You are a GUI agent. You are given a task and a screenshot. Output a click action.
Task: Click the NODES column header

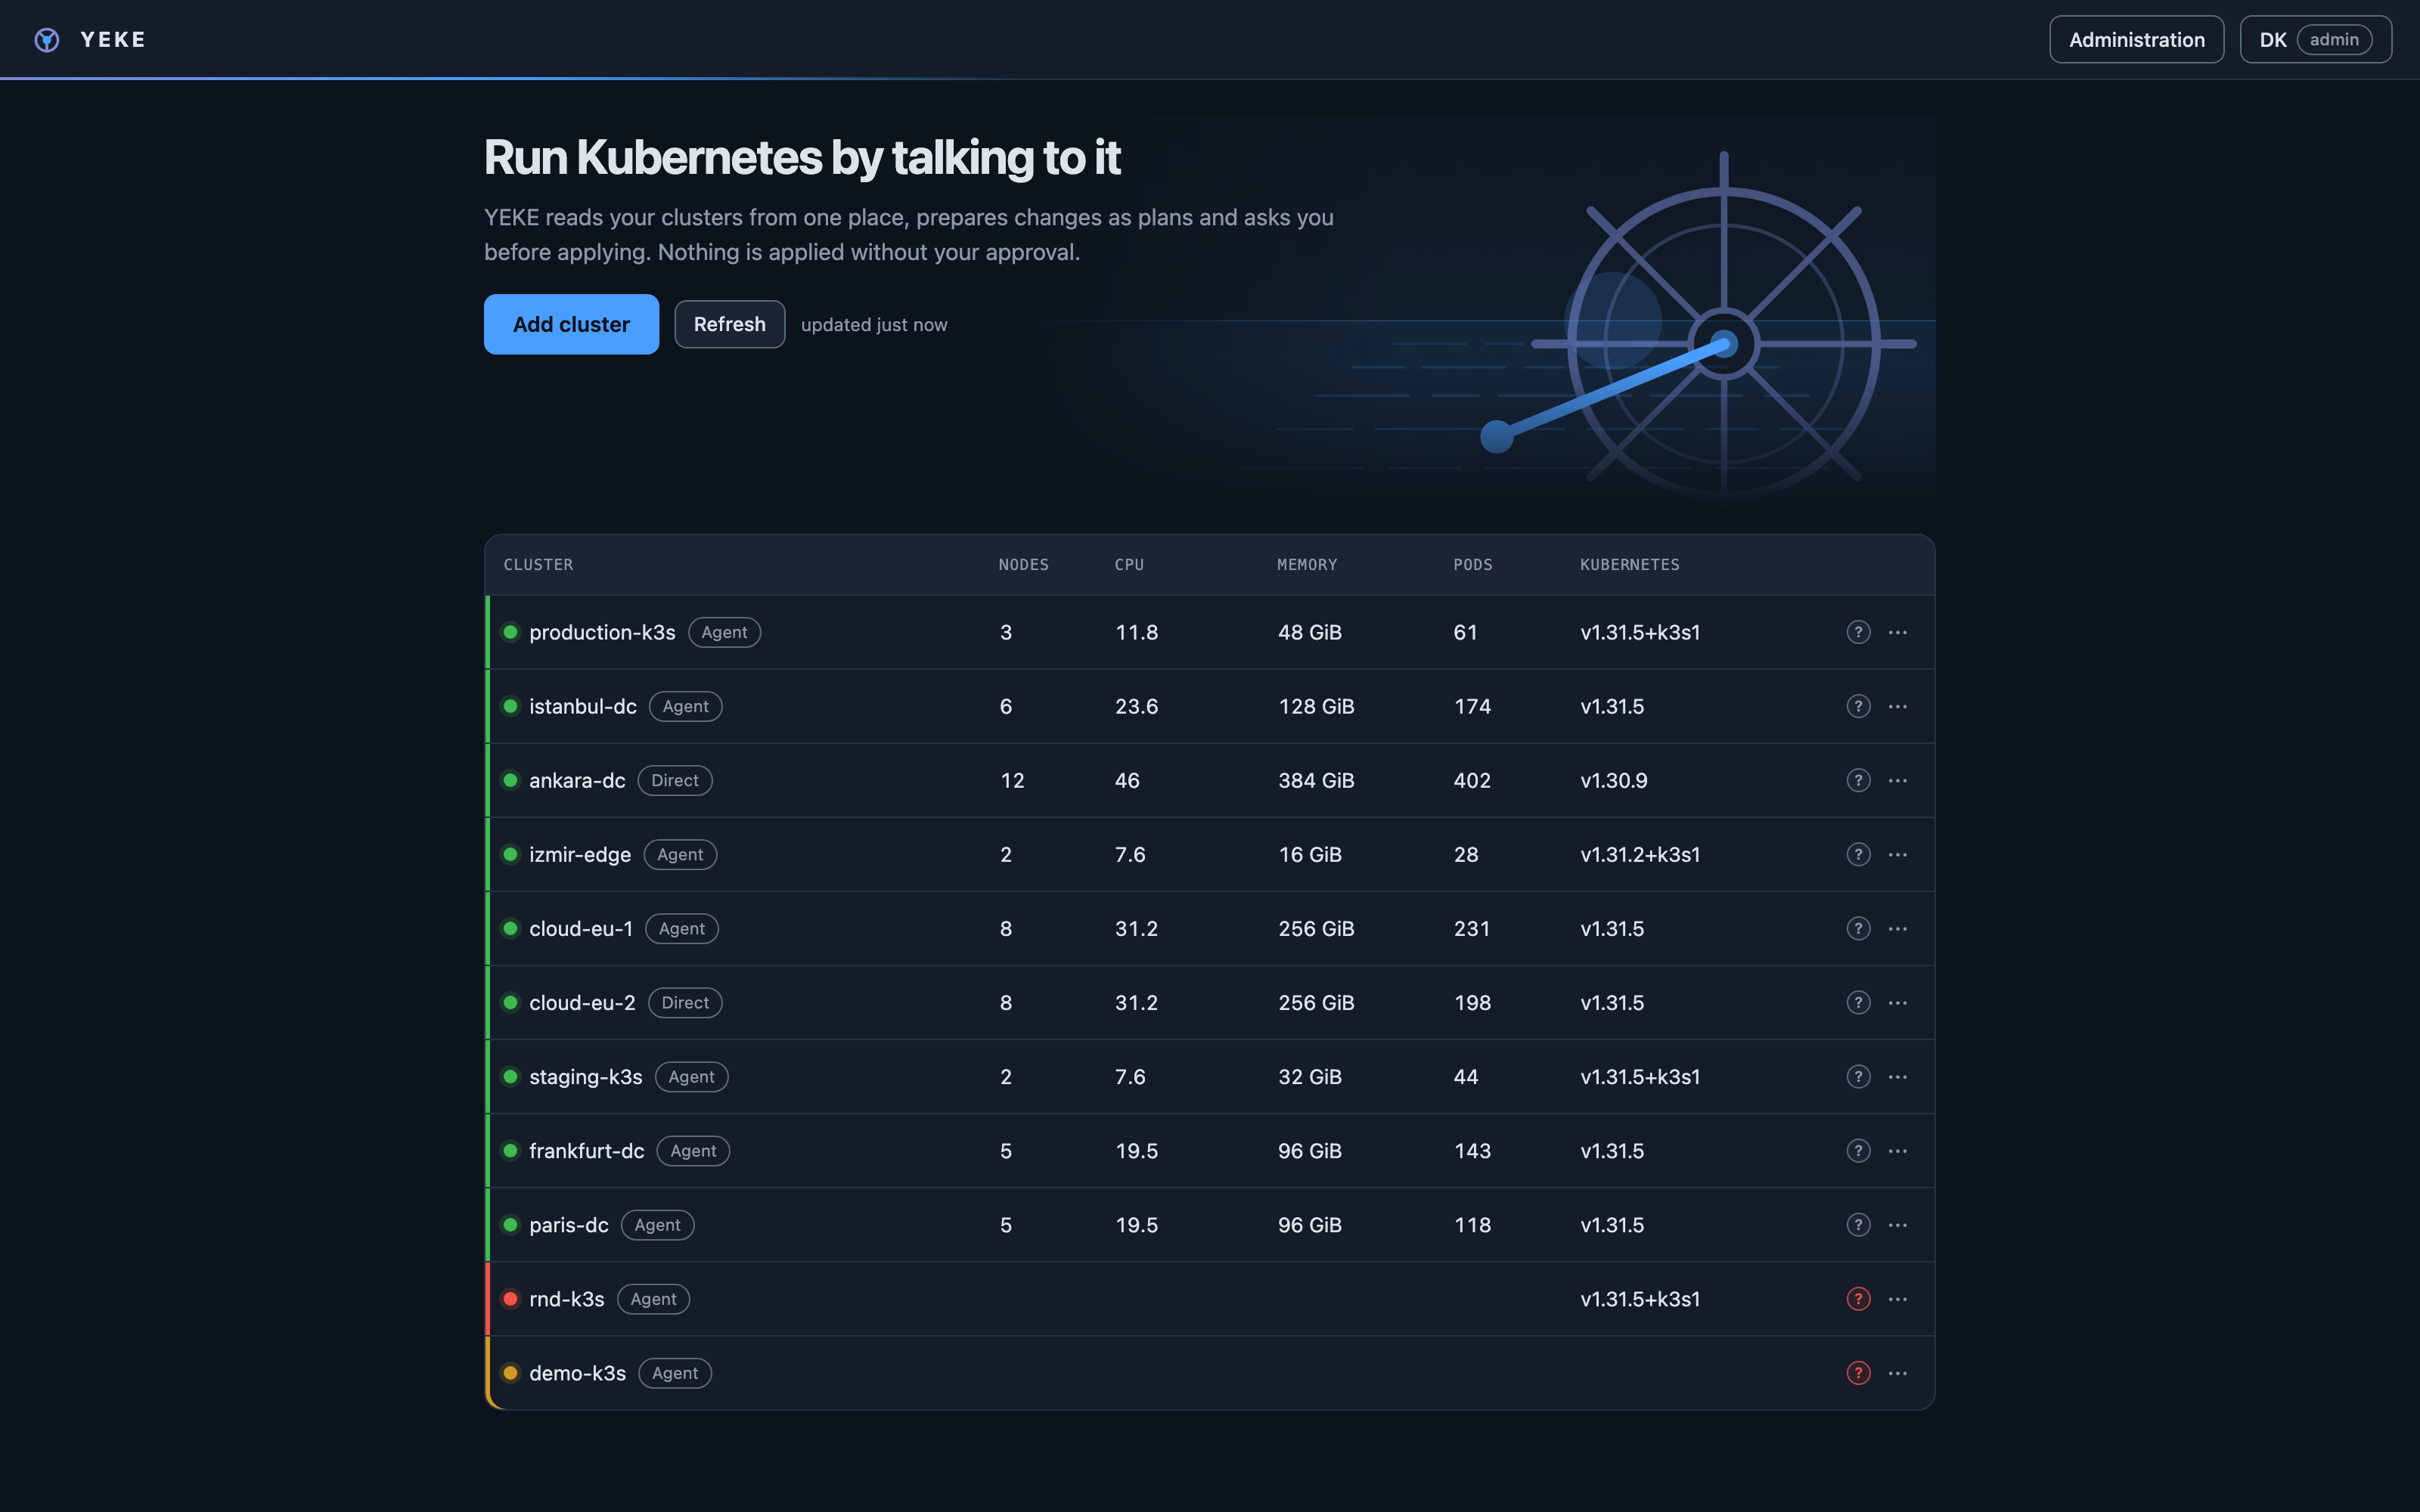point(1024,565)
